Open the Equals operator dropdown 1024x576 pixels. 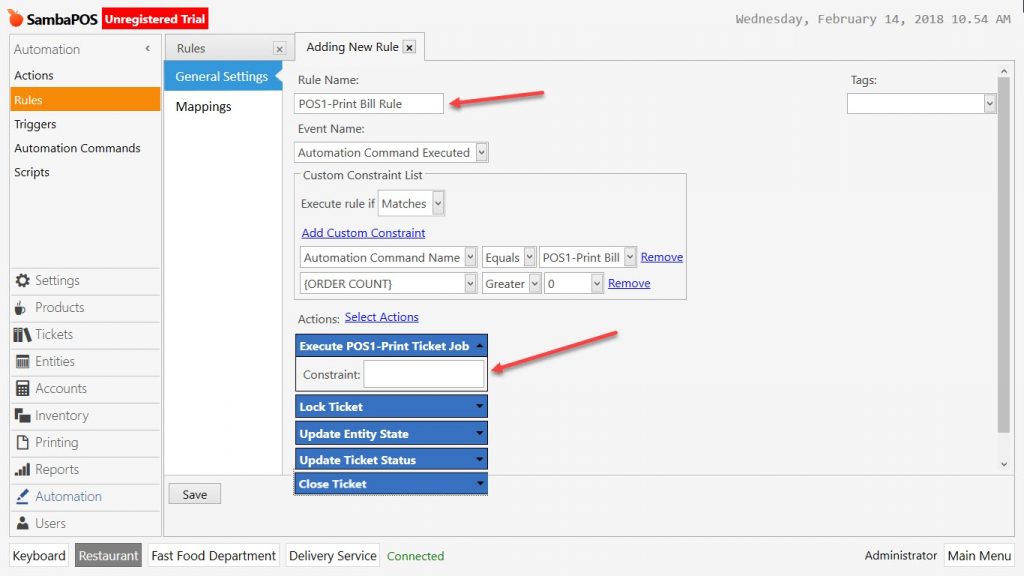pos(530,257)
